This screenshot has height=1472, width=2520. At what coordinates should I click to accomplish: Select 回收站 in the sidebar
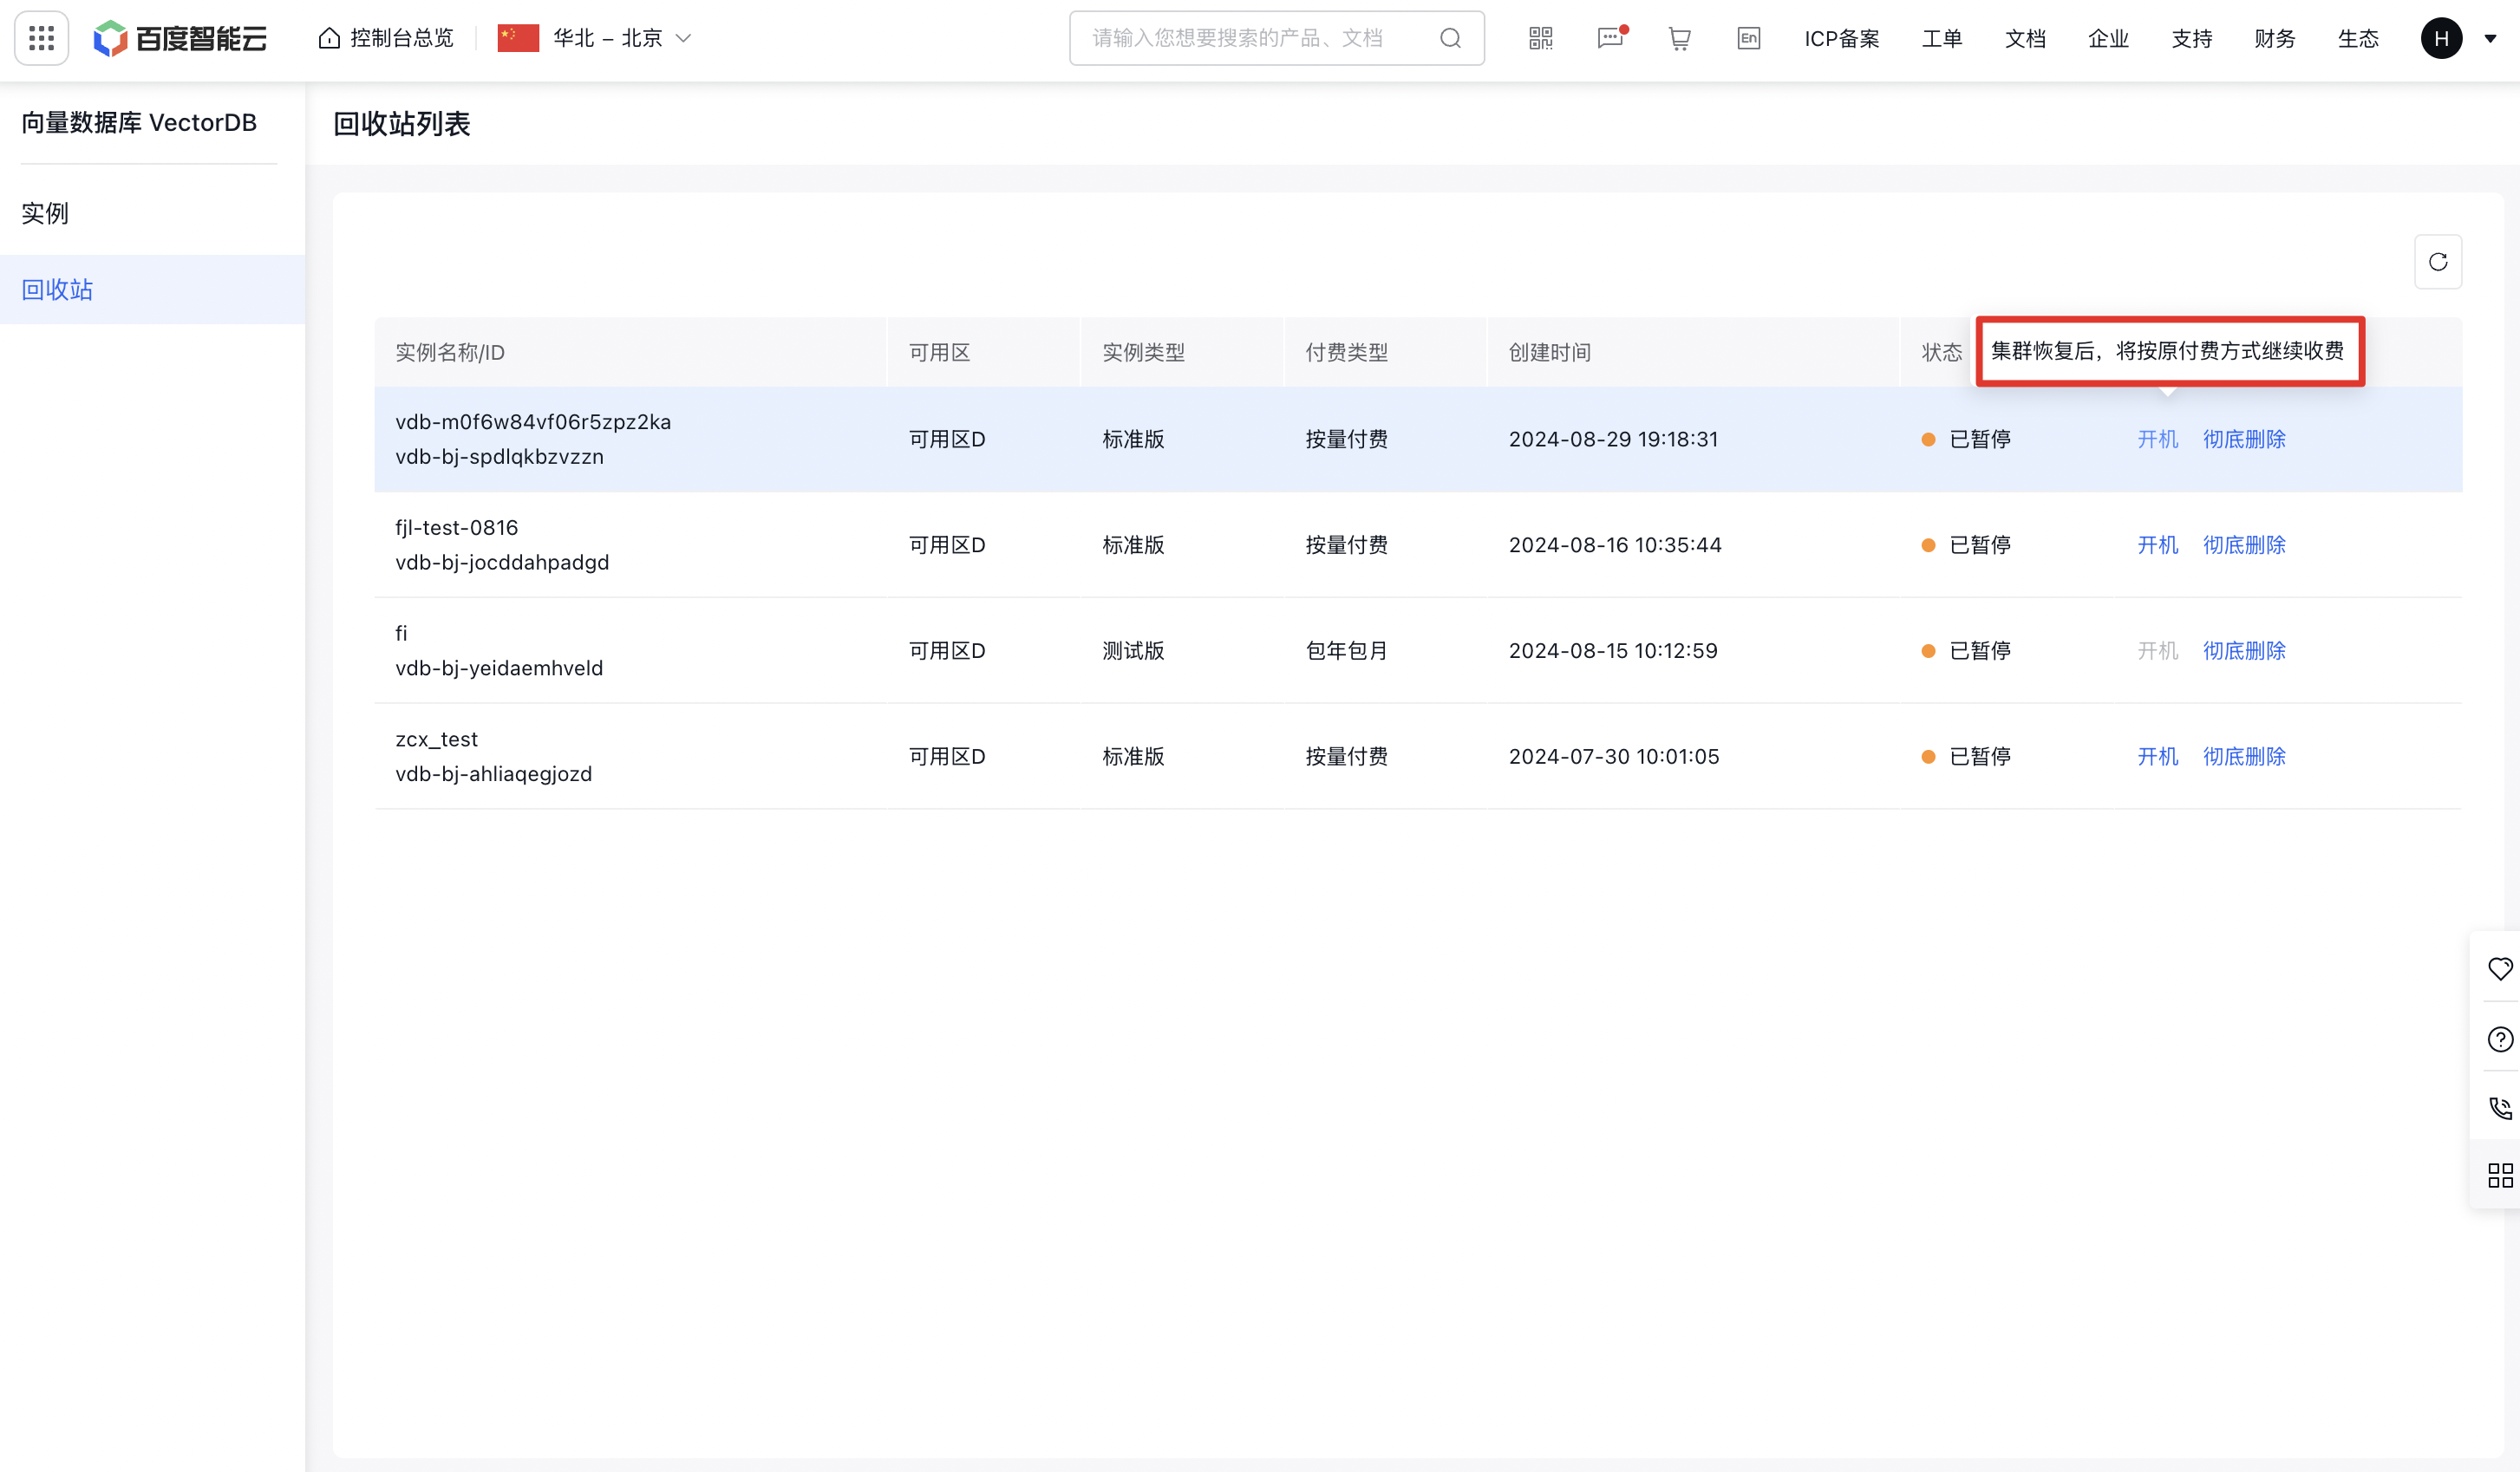point(152,289)
